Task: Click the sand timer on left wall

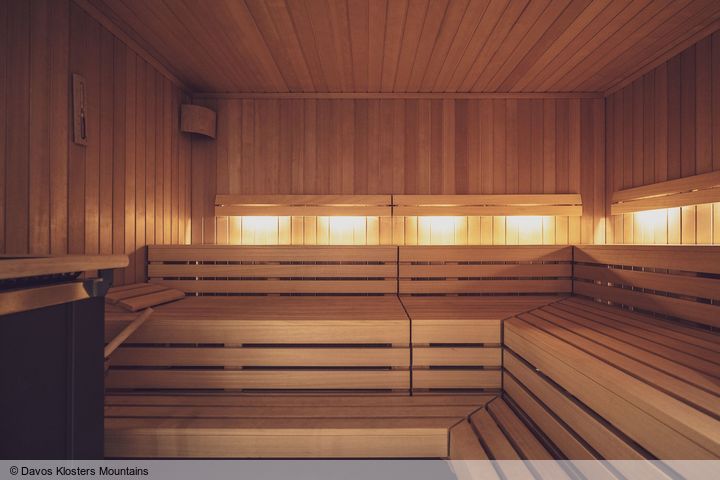Action: tap(80, 109)
